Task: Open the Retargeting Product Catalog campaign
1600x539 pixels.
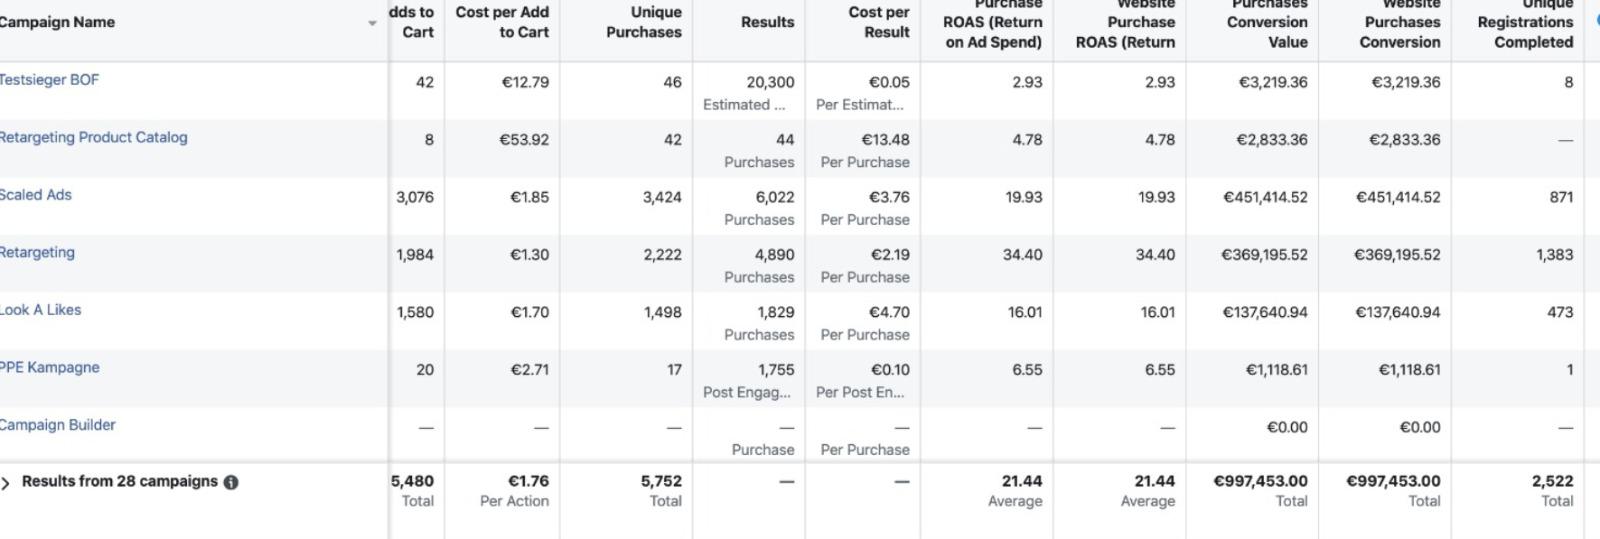Action: [x=93, y=138]
